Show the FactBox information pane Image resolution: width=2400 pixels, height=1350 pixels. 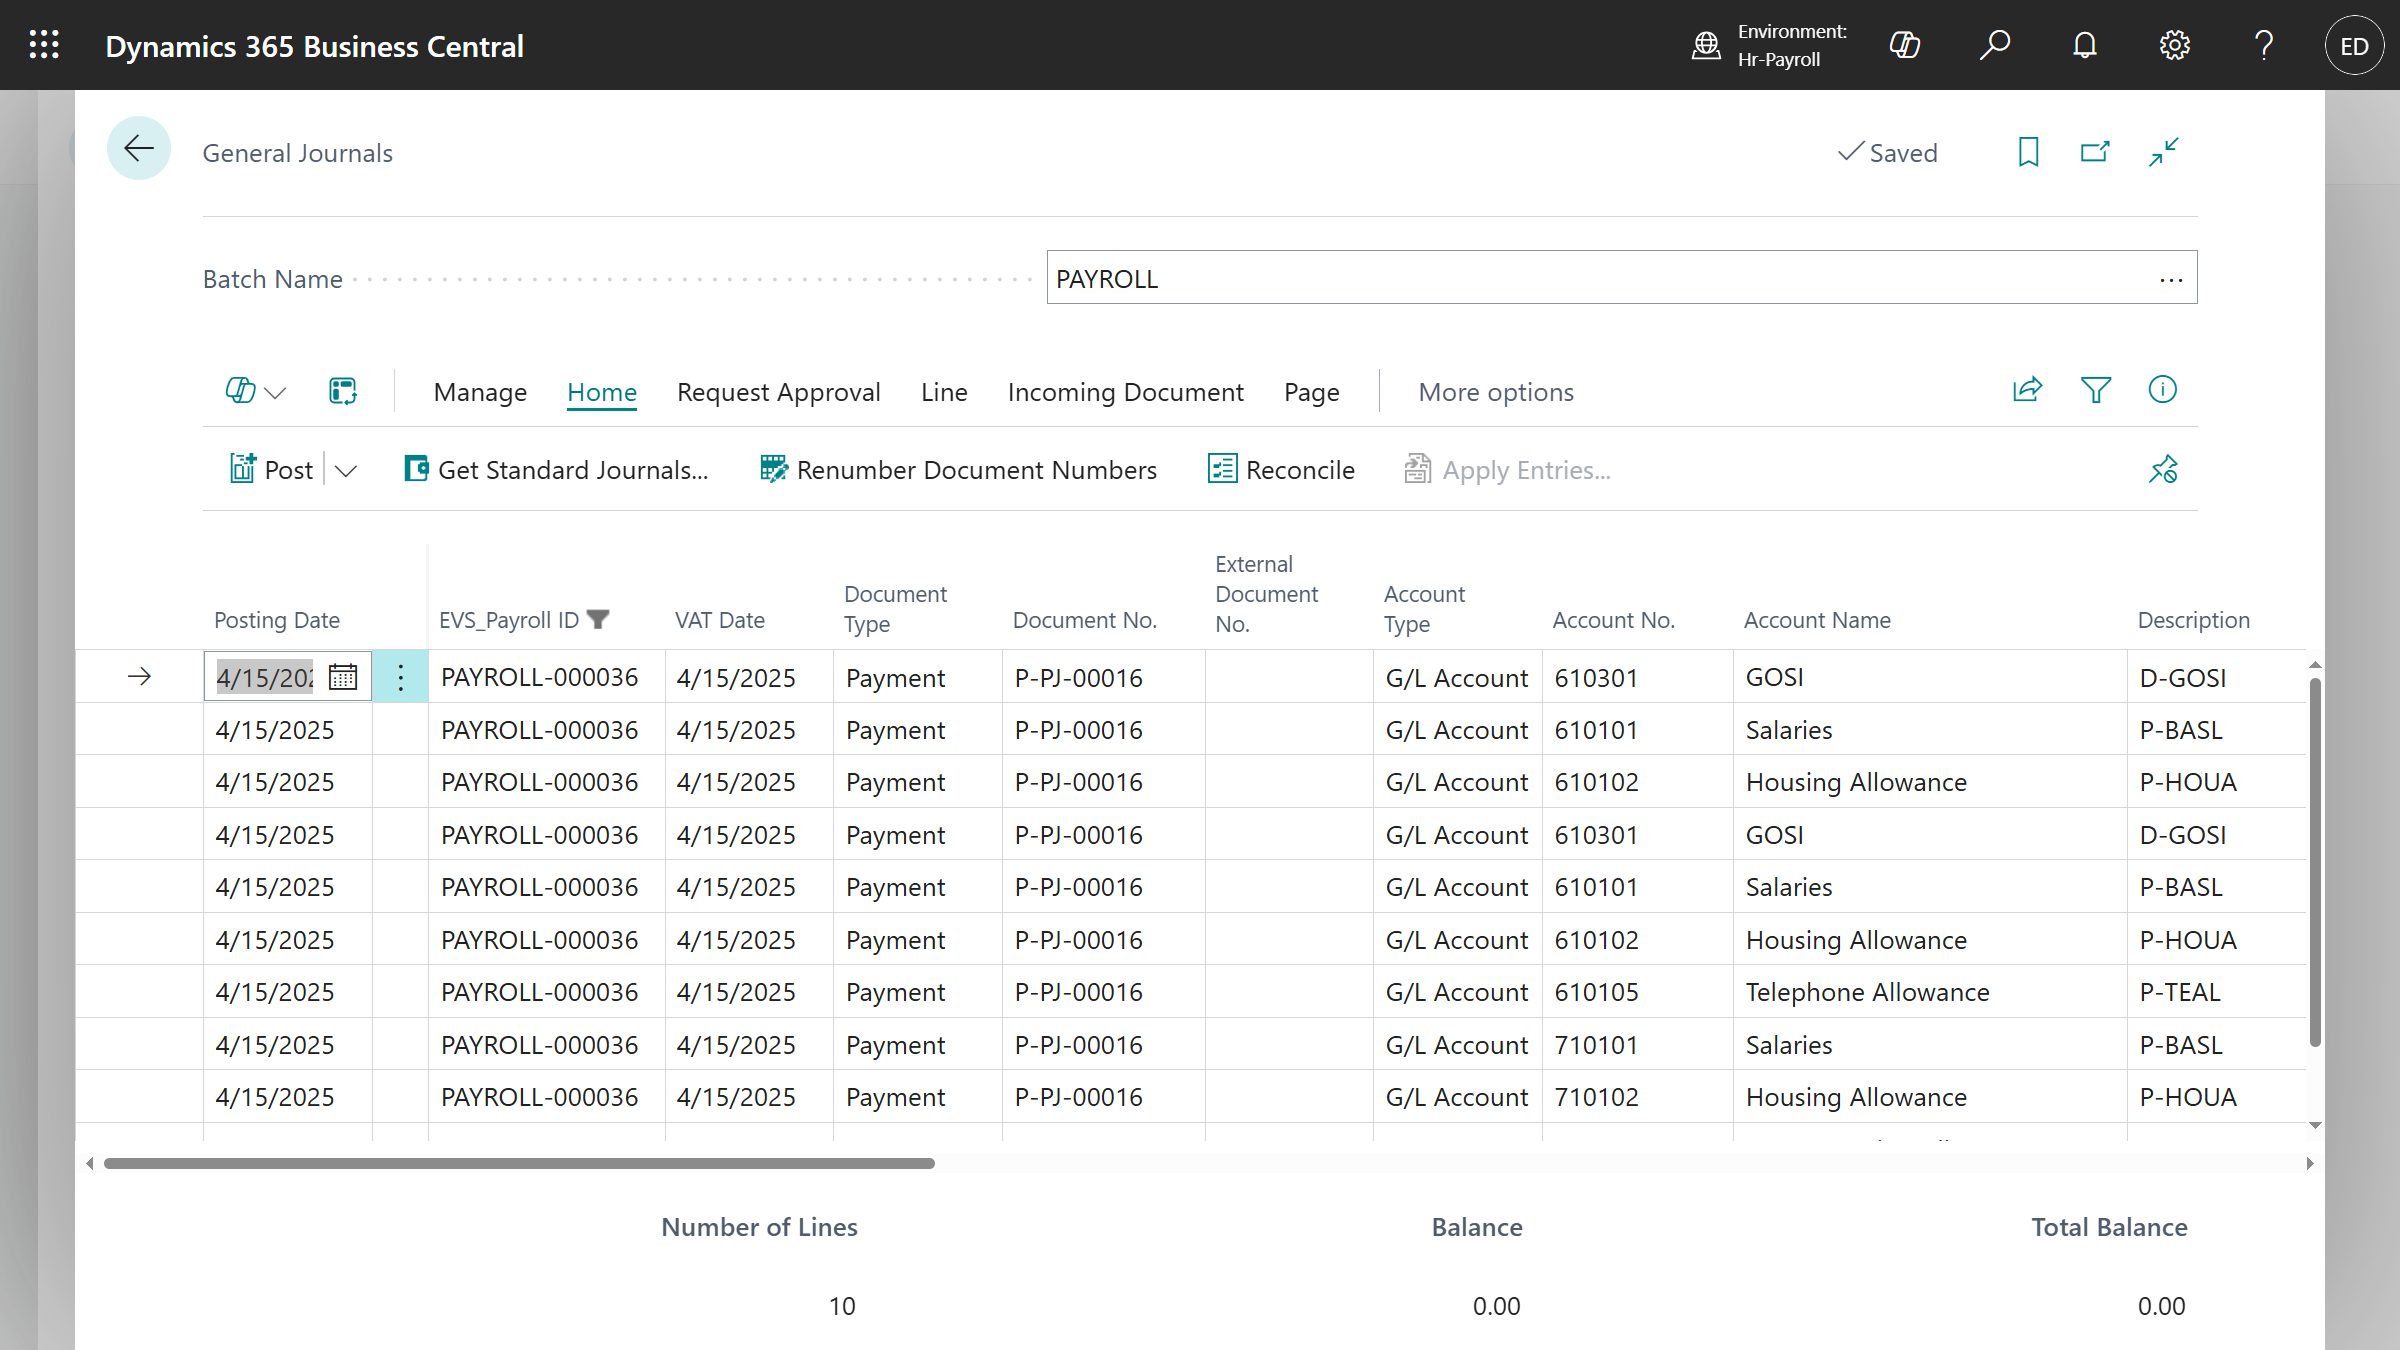click(x=2162, y=390)
